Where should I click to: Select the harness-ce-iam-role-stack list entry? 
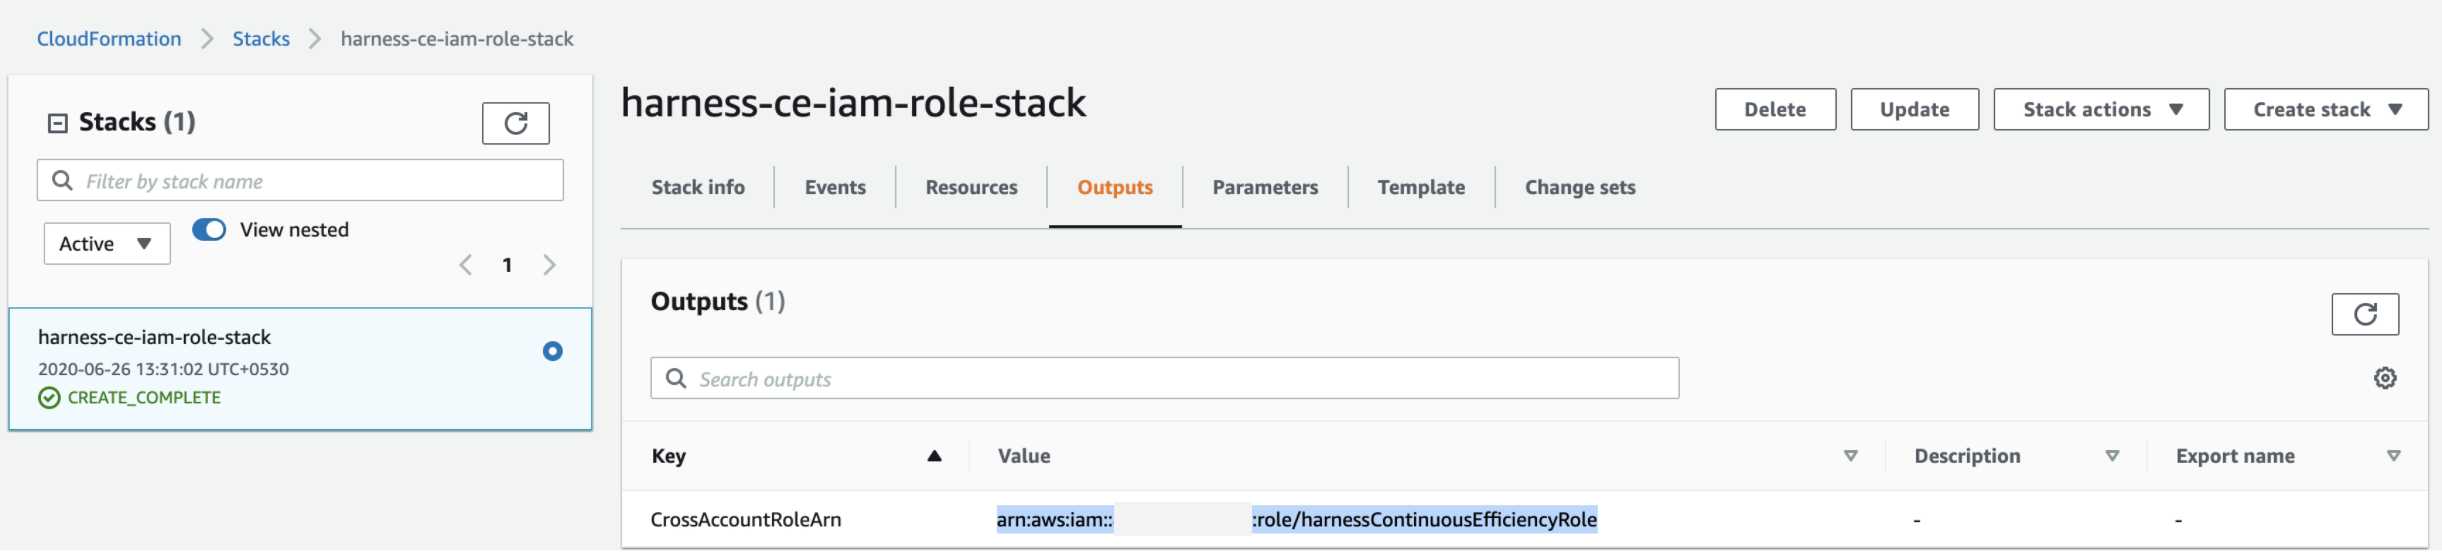(300, 369)
